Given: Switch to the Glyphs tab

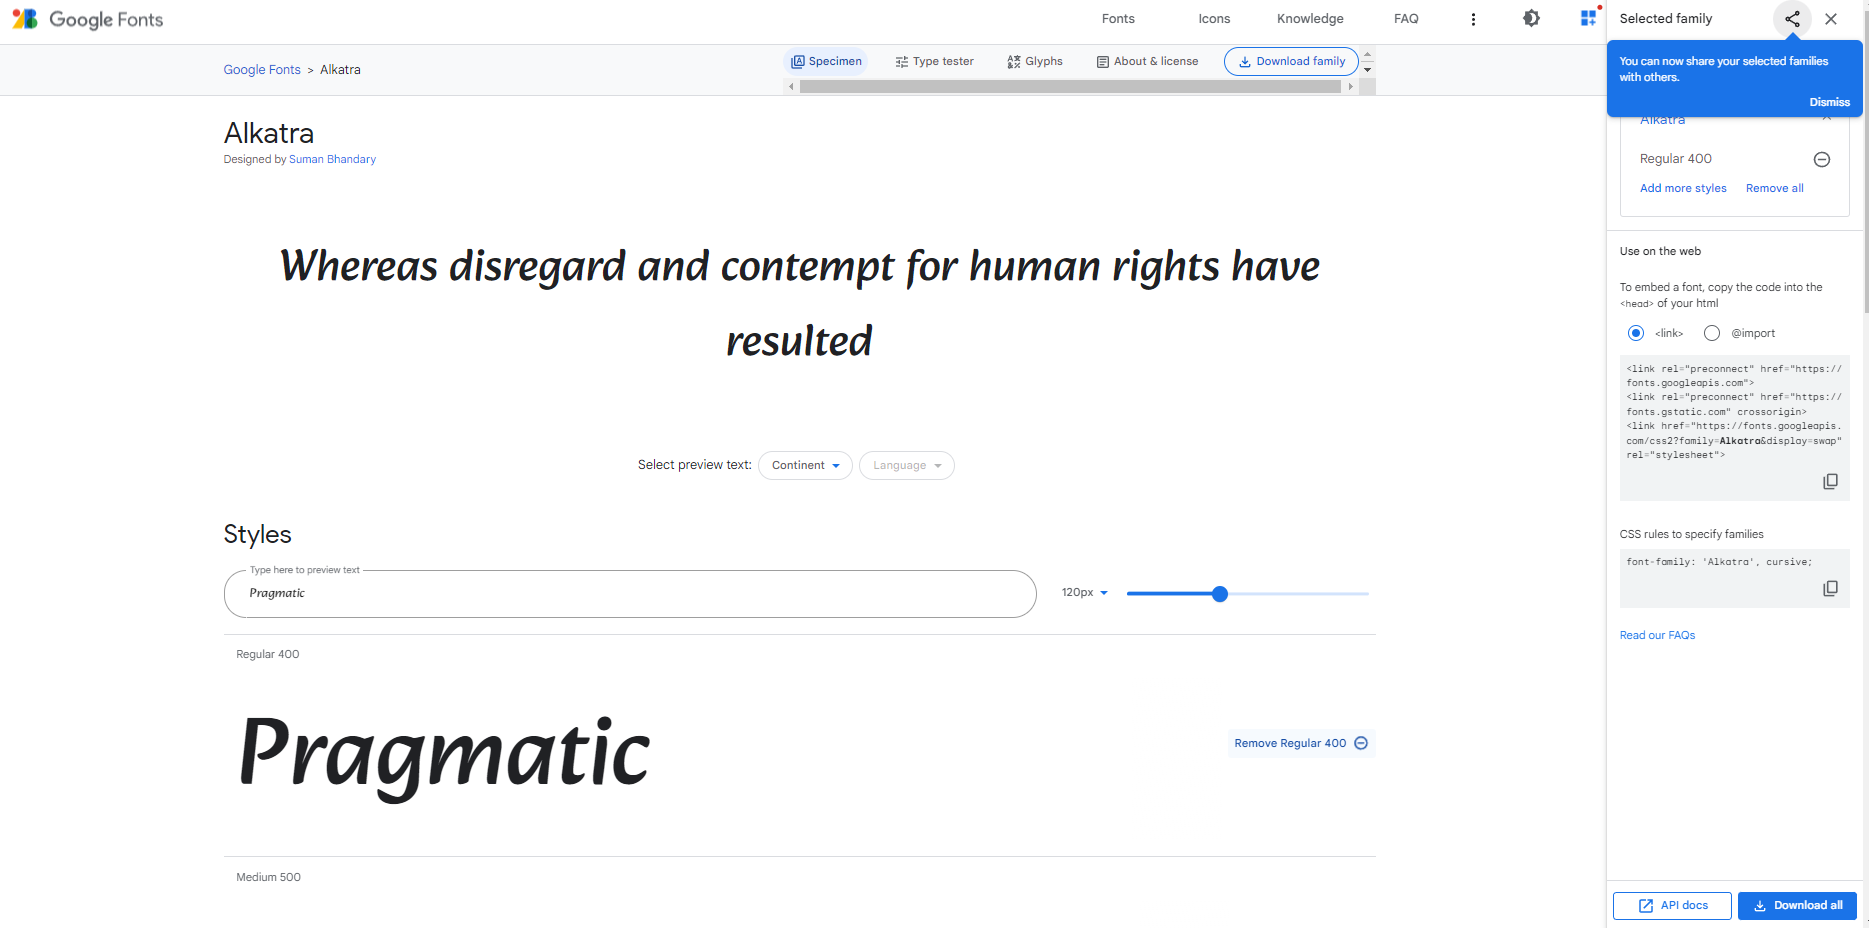Looking at the screenshot, I should 1035,62.
